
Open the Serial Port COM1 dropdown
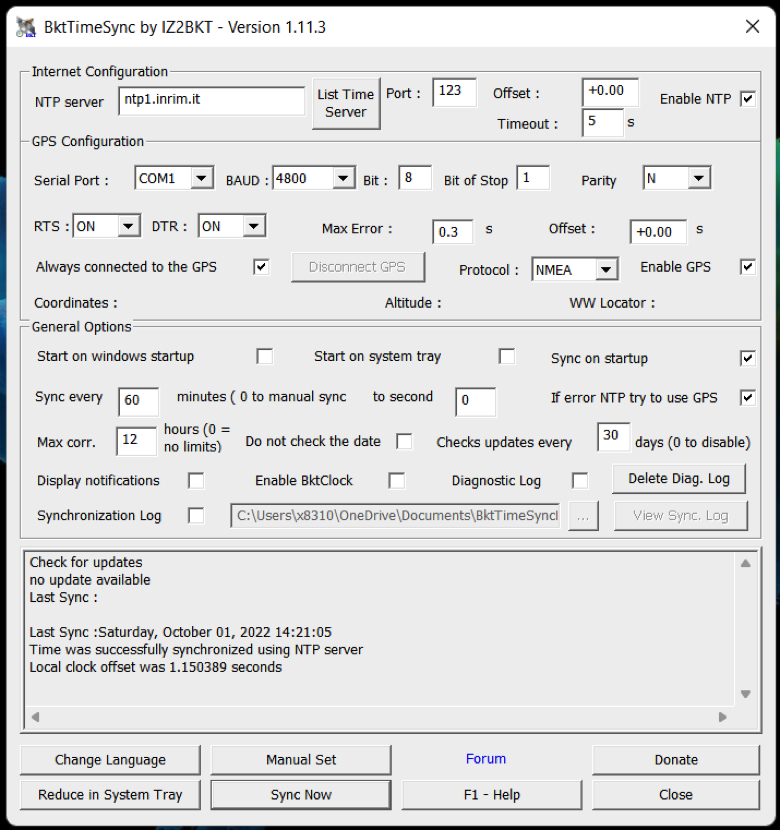point(201,178)
